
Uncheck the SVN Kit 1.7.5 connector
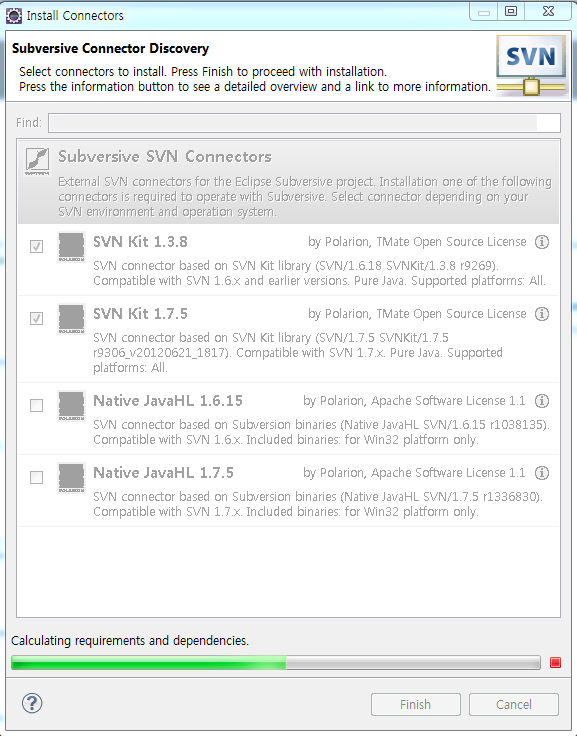36,318
